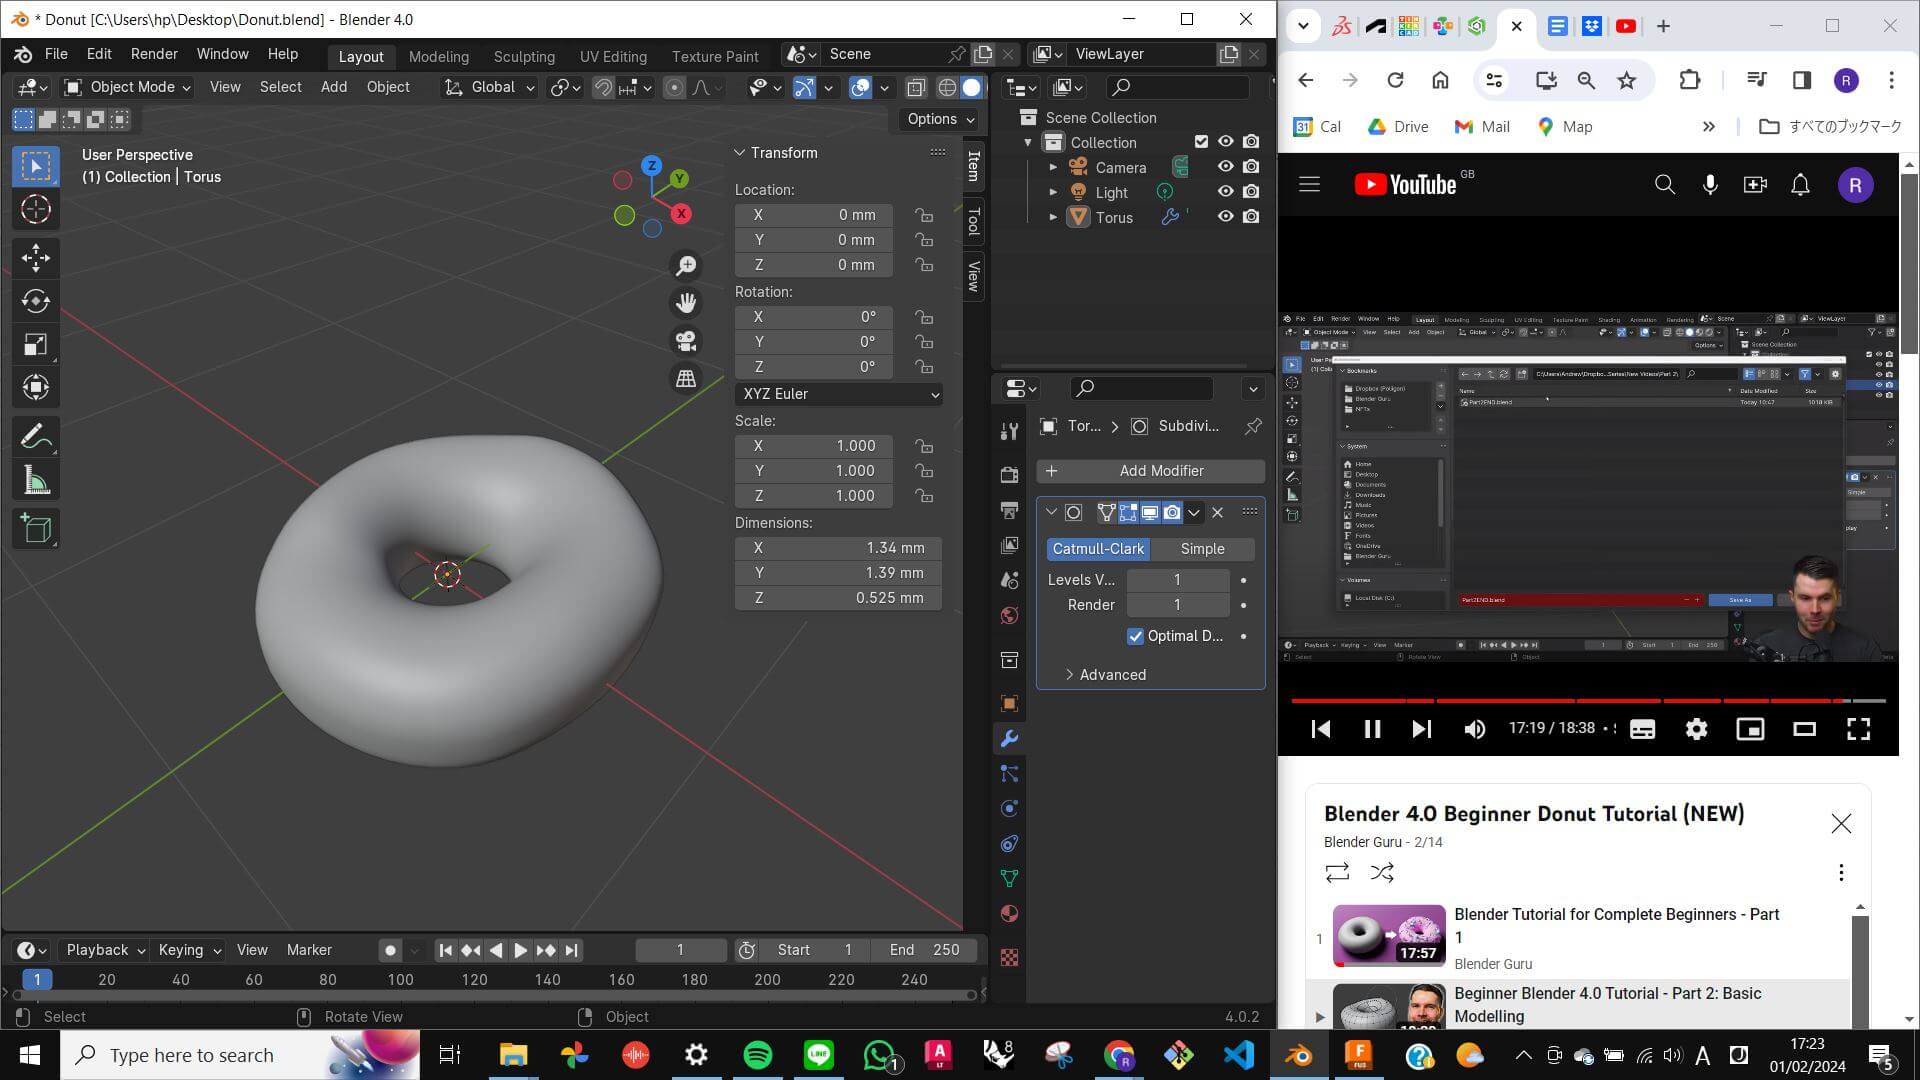Select the Scale tool
This screenshot has width=1920, height=1080.
point(36,344)
